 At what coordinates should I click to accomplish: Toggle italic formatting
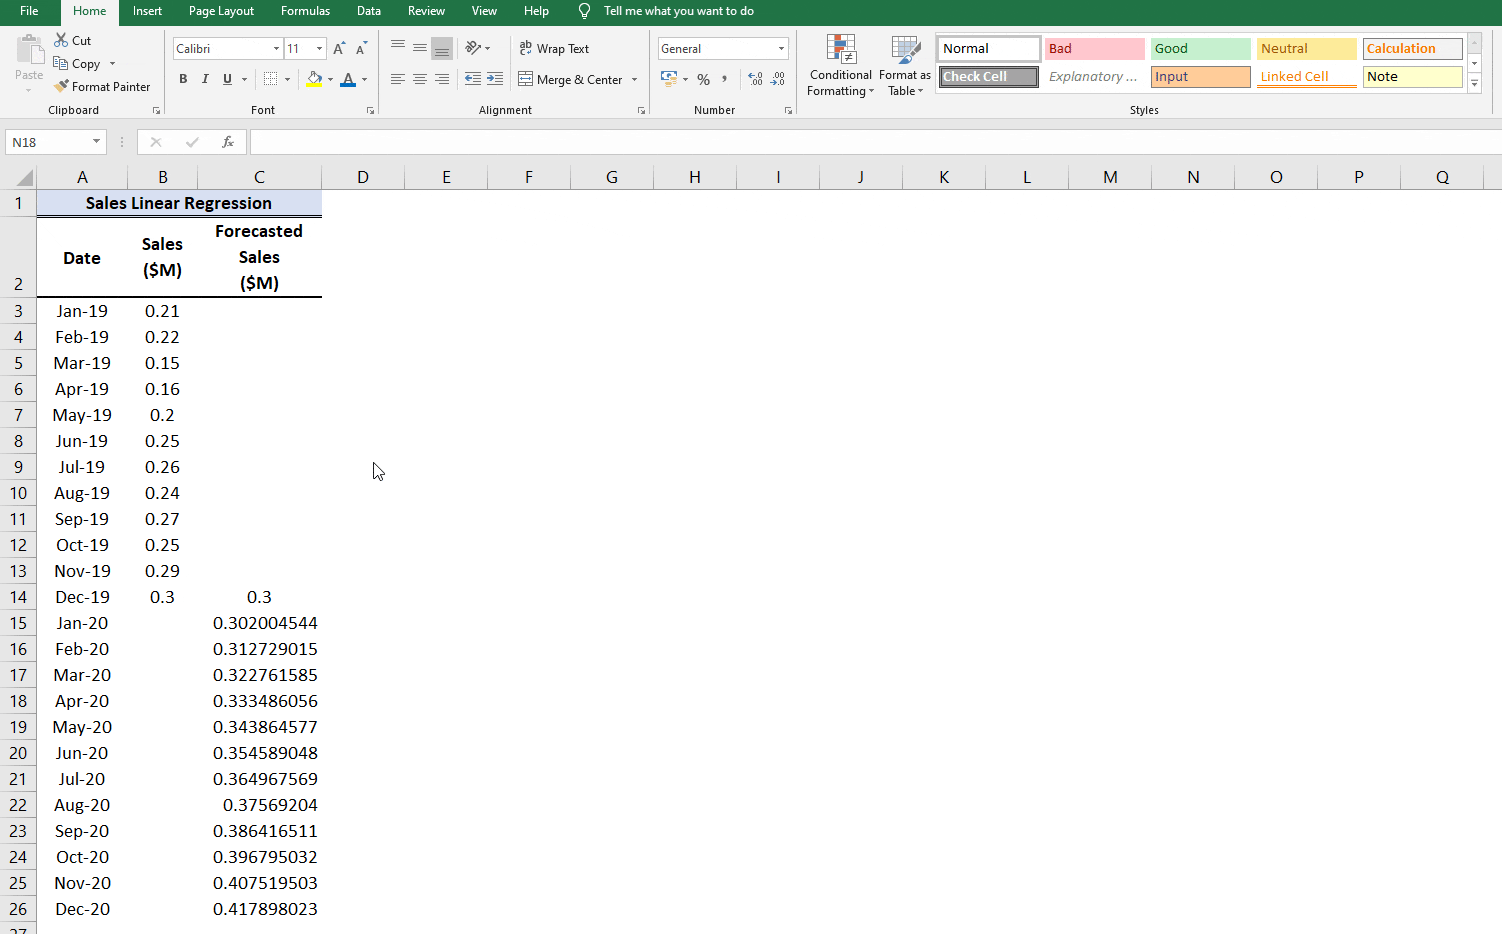pyautogui.click(x=205, y=78)
